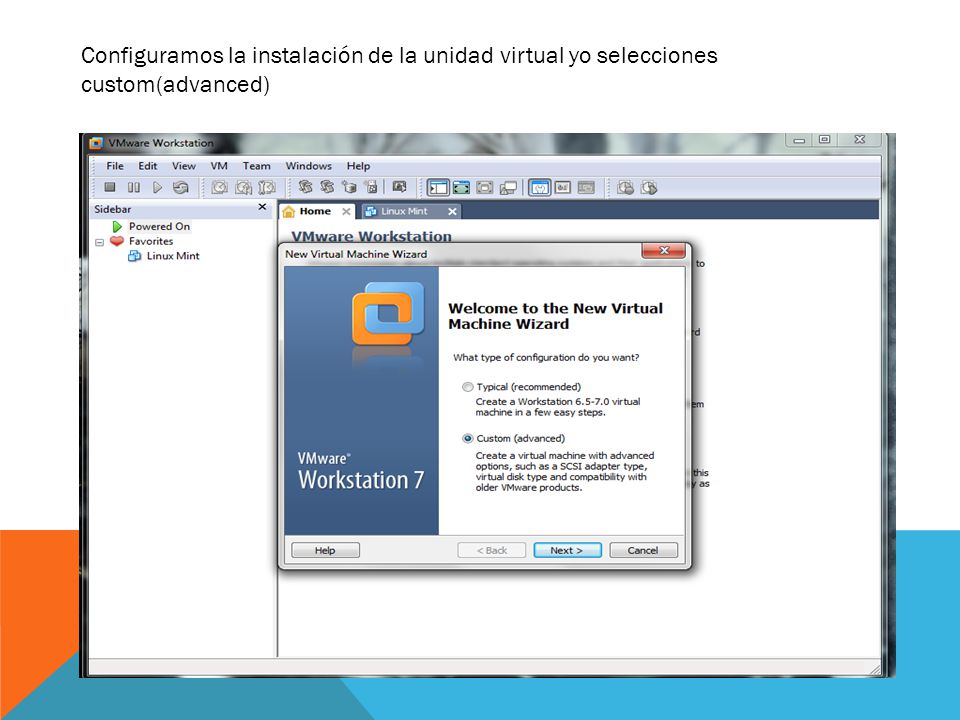
Task: Click the console view icon in toolbar
Action: 563,187
